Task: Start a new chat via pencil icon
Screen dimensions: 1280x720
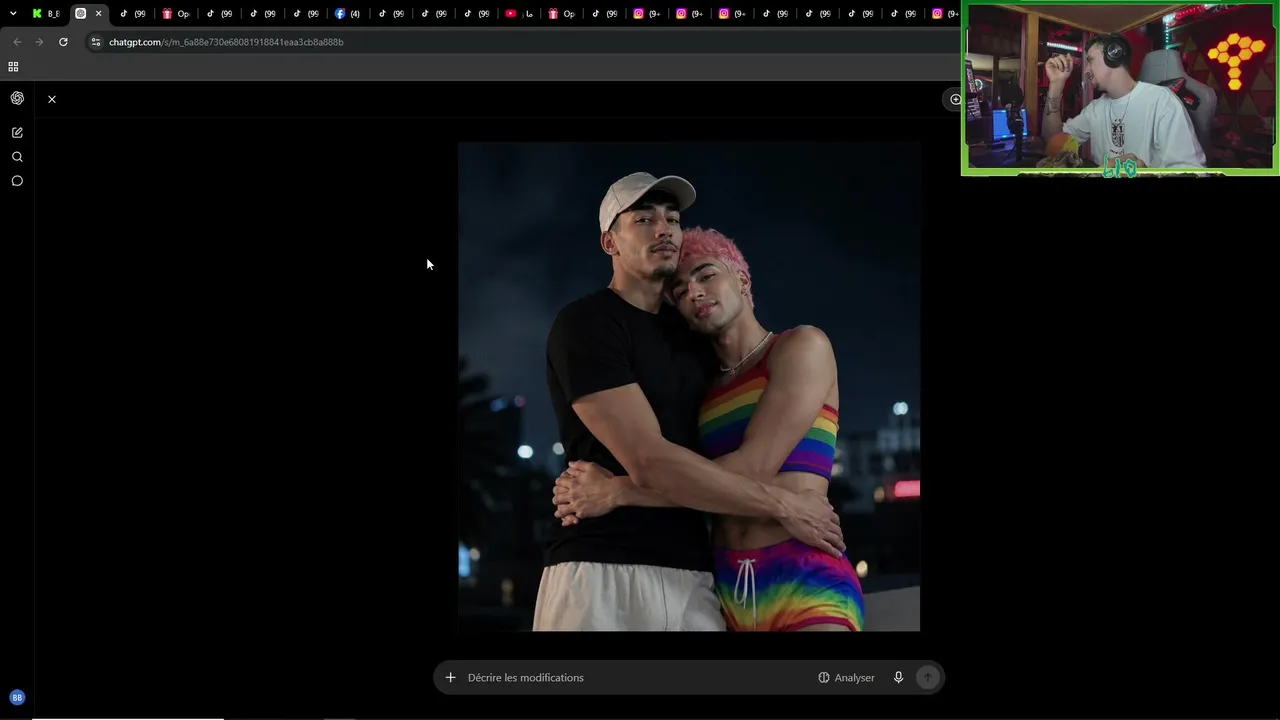Action: [x=17, y=132]
